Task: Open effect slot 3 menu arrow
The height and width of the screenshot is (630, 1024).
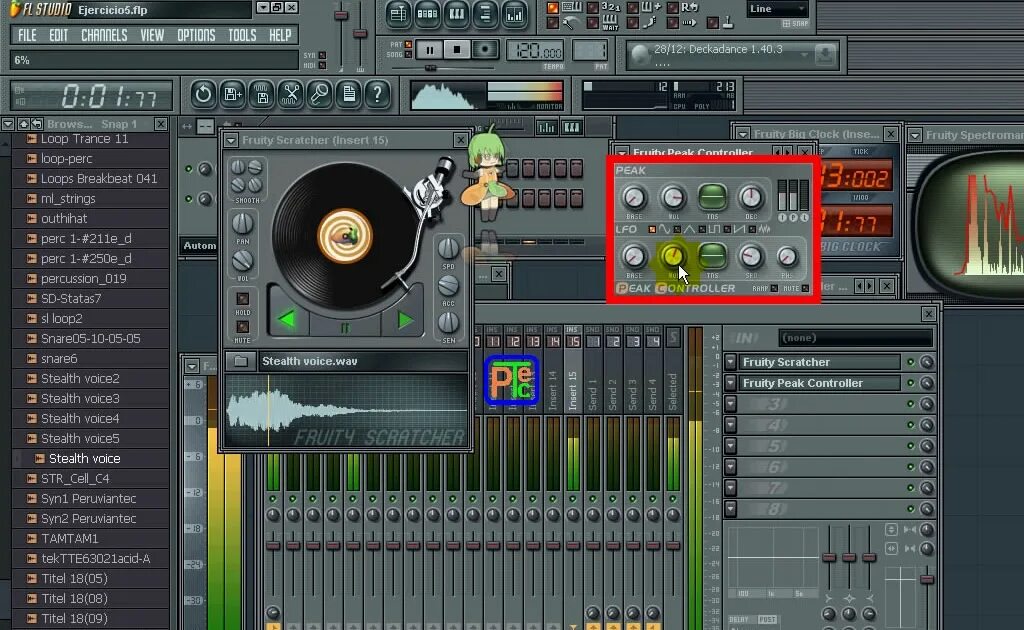Action: [x=731, y=403]
